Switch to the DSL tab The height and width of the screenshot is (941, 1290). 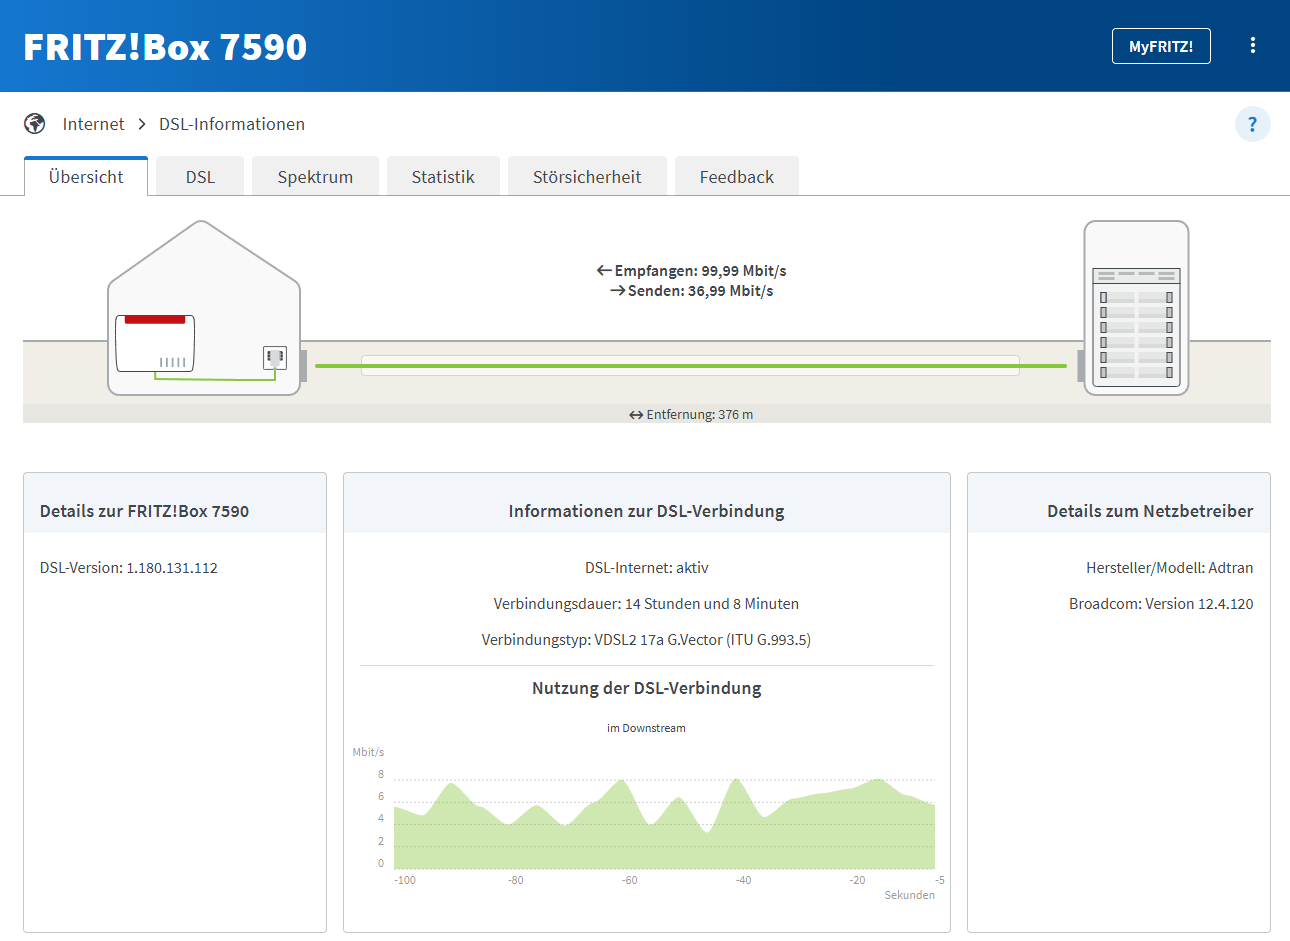[x=200, y=177]
